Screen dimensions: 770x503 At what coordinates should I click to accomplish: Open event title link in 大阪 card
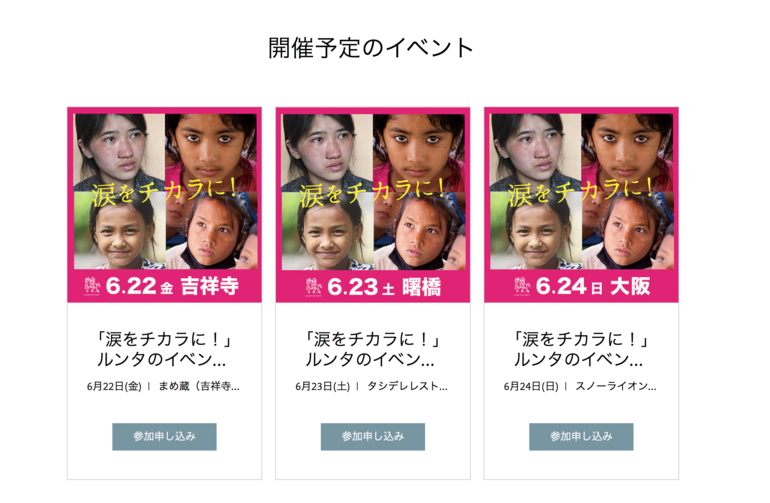(x=581, y=349)
